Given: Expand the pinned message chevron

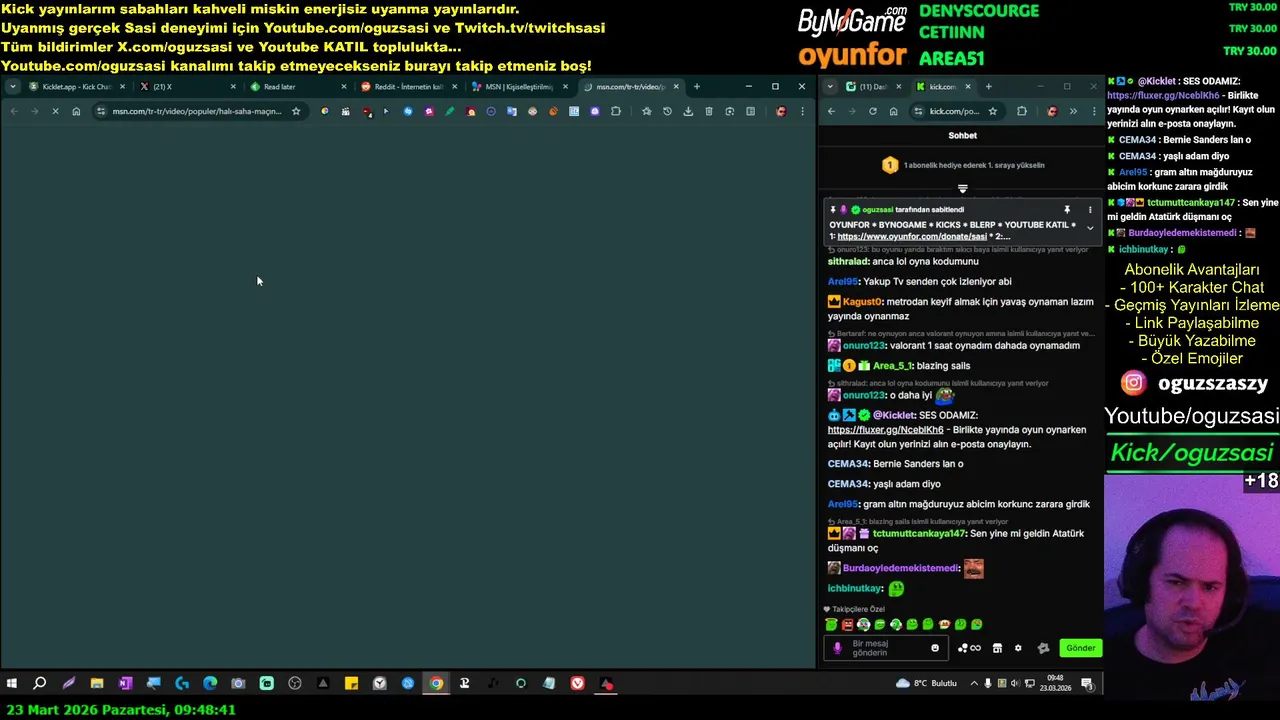Looking at the screenshot, I should (1090, 228).
